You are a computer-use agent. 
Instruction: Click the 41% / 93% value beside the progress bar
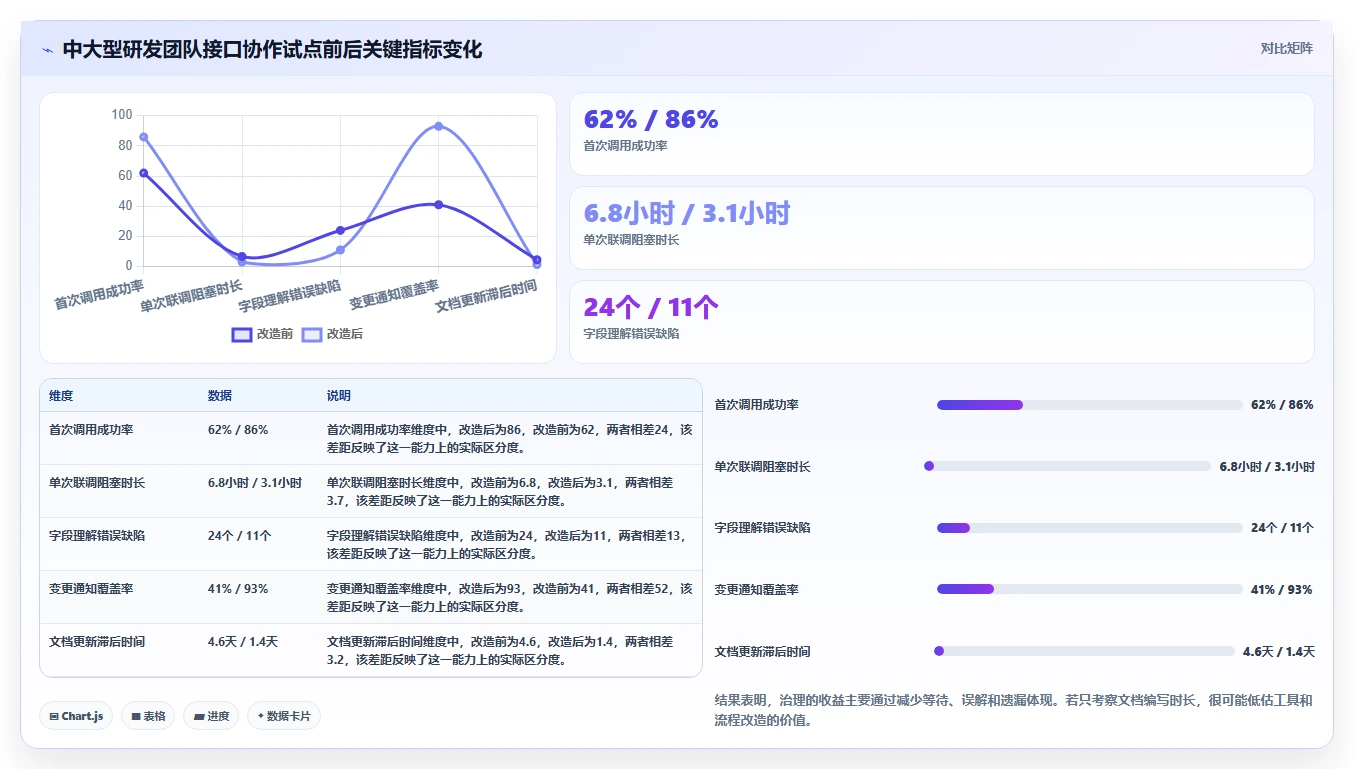click(1281, 590)
